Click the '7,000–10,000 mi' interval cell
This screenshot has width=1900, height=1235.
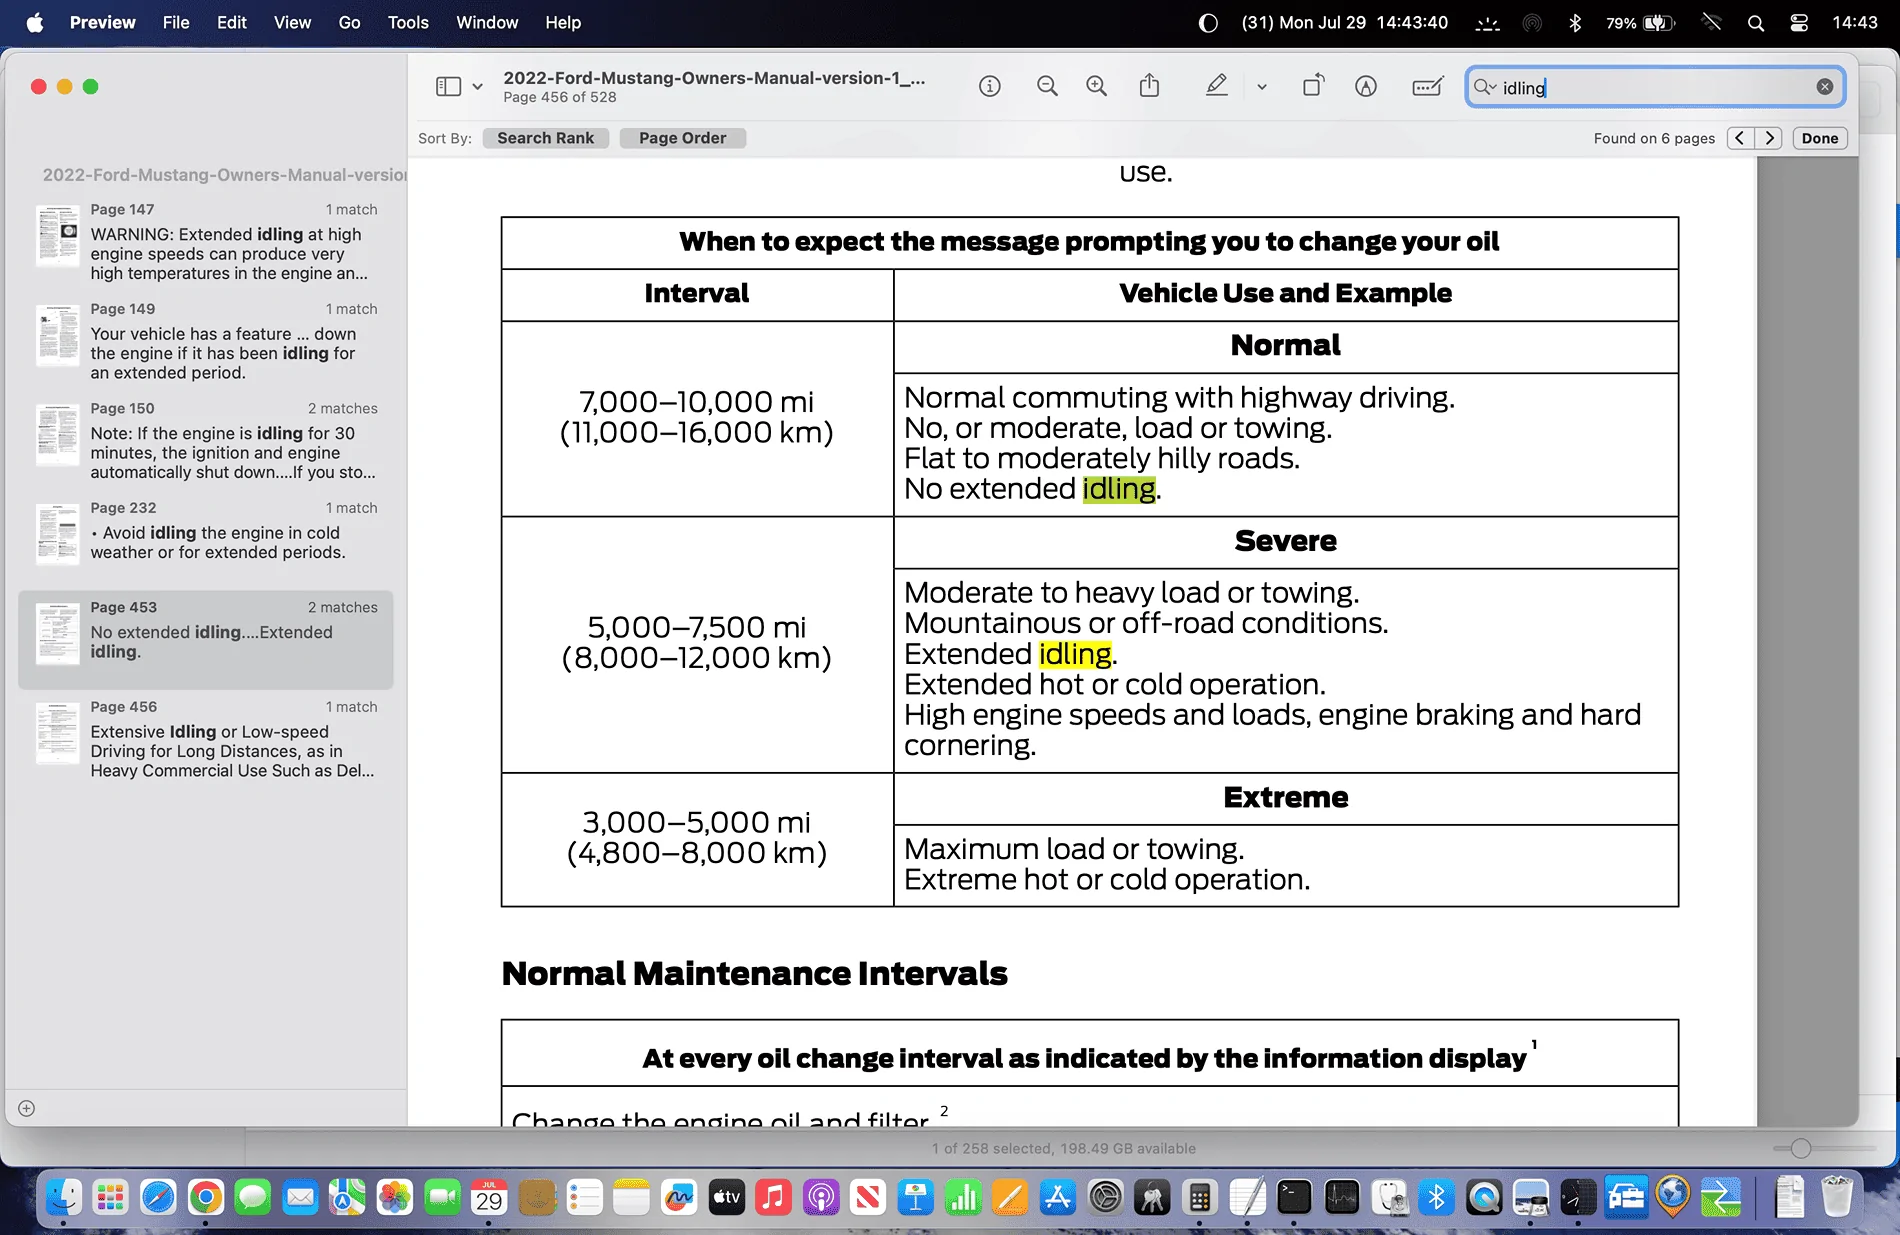(x=697, y=417)
